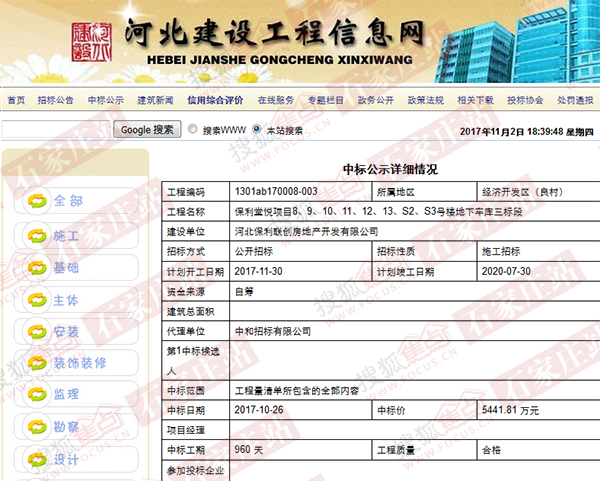Image resolution: width=600 pixels, height=481 pixels.
Task: Click funding source value 自筹
Action: [244, 292]
